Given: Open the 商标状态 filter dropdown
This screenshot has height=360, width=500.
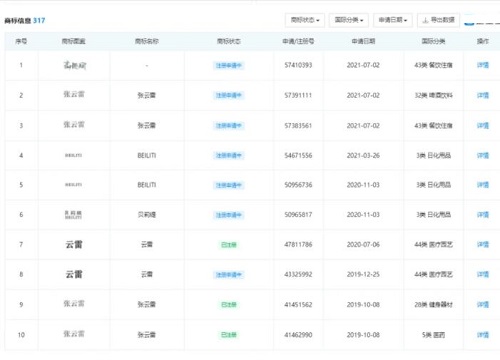Looking at the screenshot, I should tap(305, 20).
